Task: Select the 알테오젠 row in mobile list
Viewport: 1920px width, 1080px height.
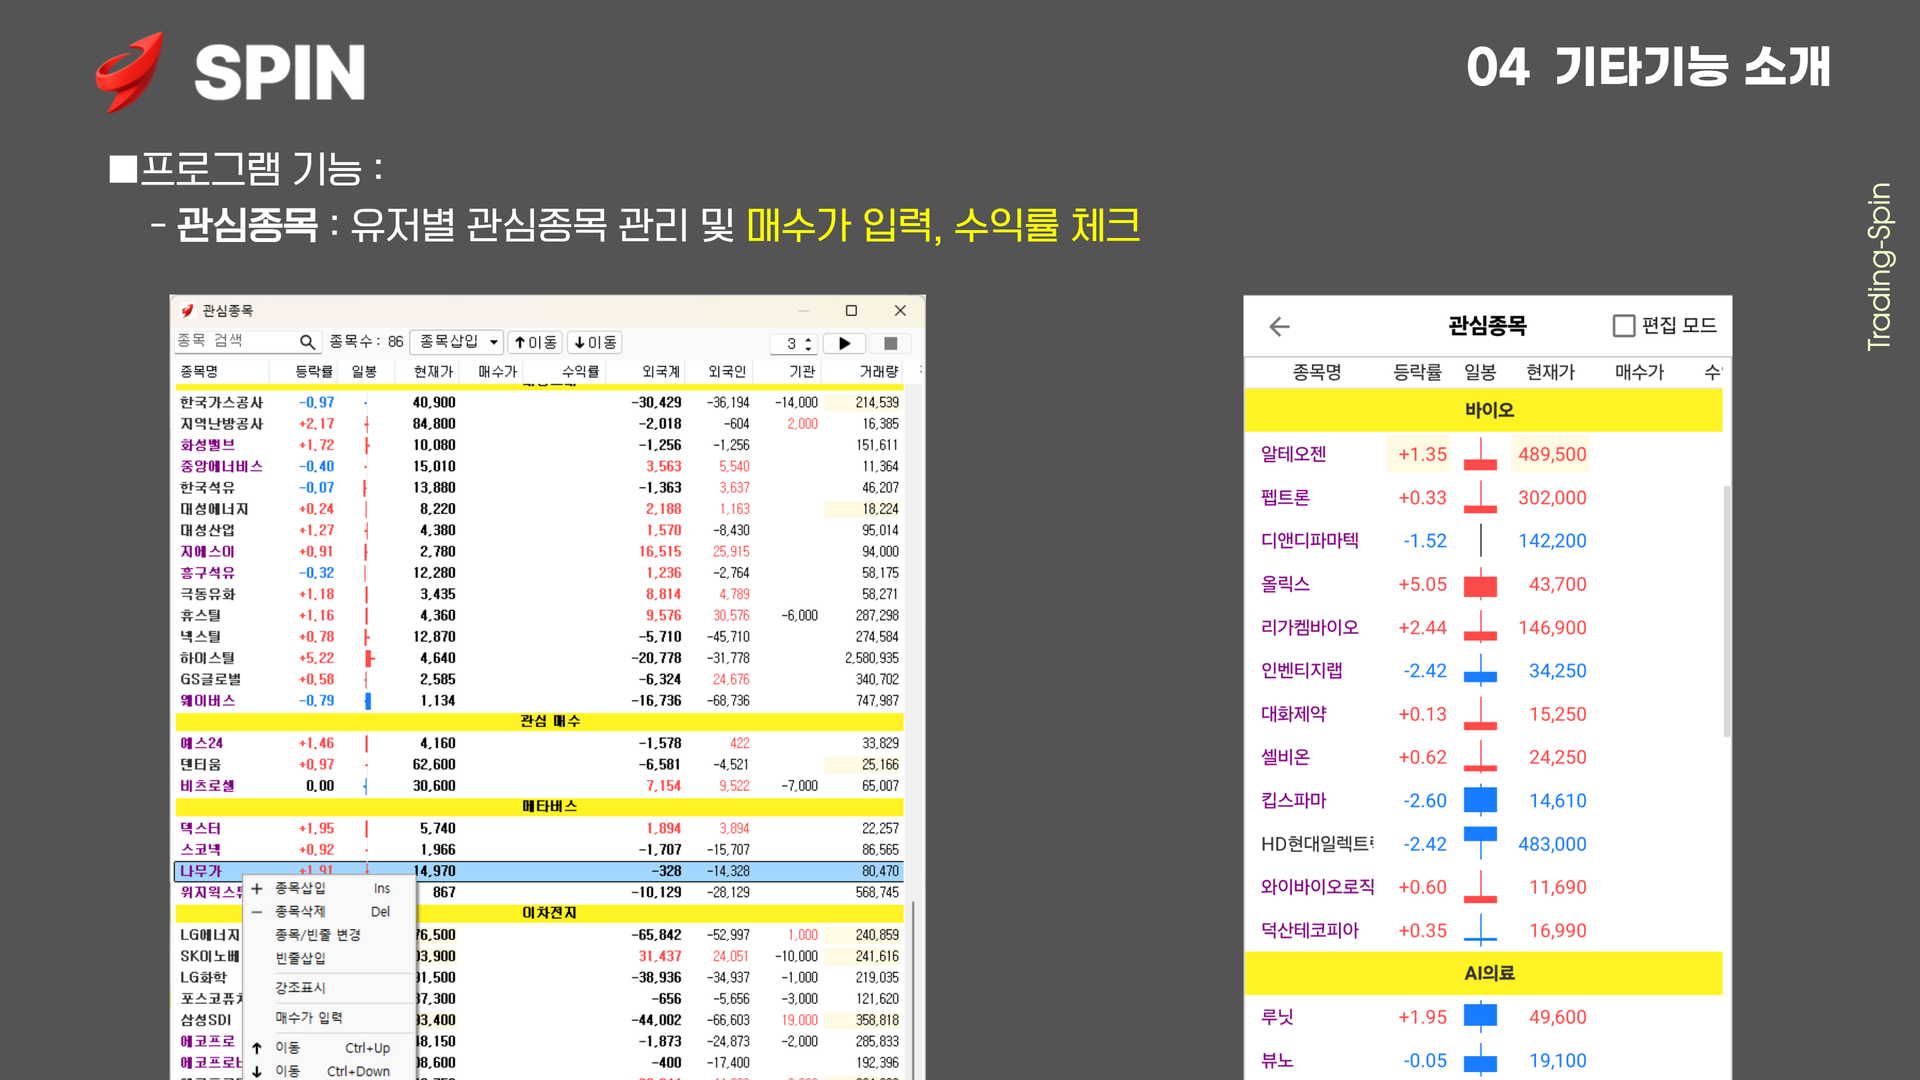Action: tap(1294, 454)
